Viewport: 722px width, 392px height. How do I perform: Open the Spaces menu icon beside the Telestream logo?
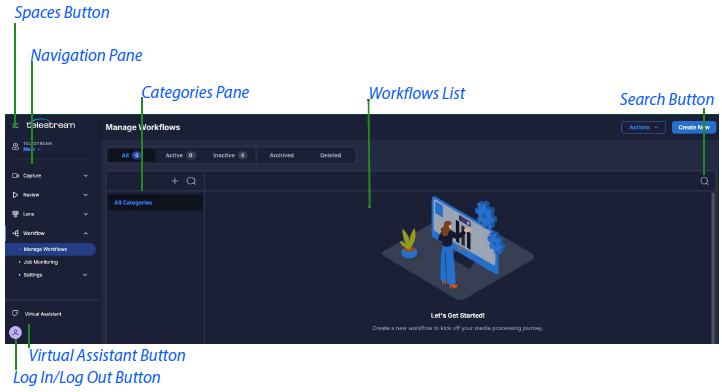(x=15, y=125)
